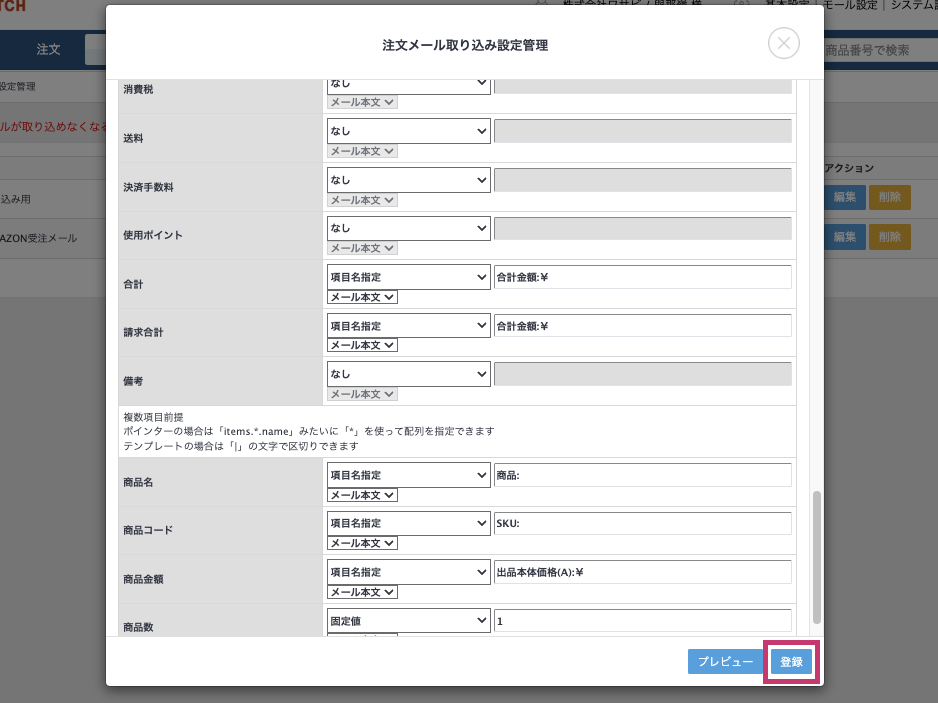Click the upper 編集 button in background list
The height and width of the screenshot is (703, 938).
tap(845, 197)
